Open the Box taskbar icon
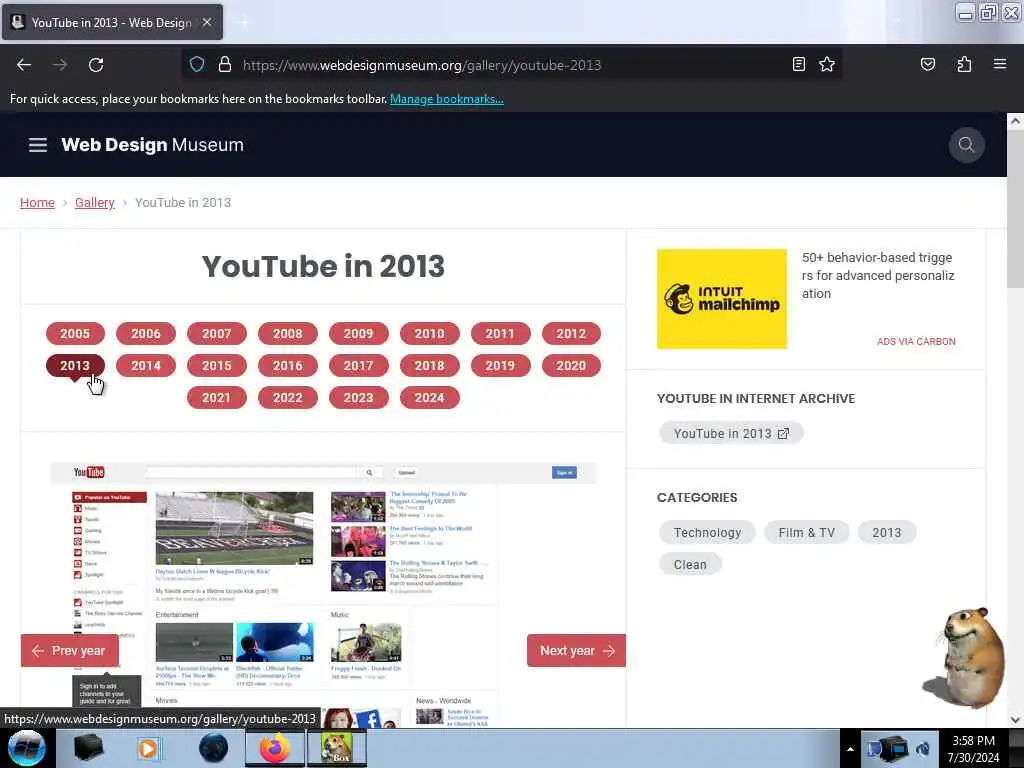Screen dimensions: 1024x768 337,748
